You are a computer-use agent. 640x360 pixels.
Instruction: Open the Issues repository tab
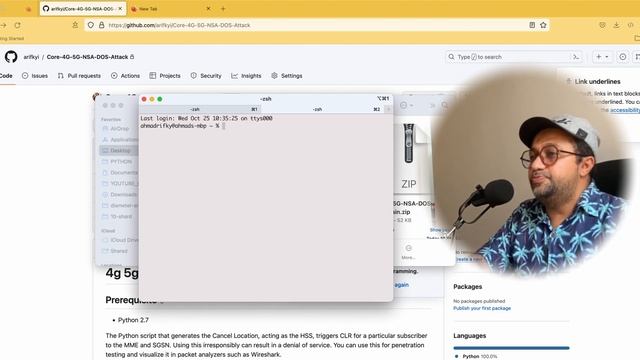35,76
